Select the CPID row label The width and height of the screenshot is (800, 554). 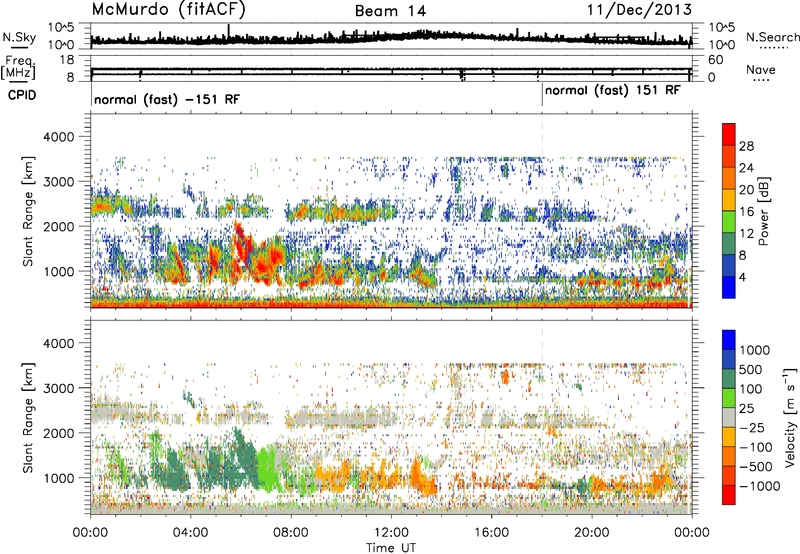pos(22,95)
